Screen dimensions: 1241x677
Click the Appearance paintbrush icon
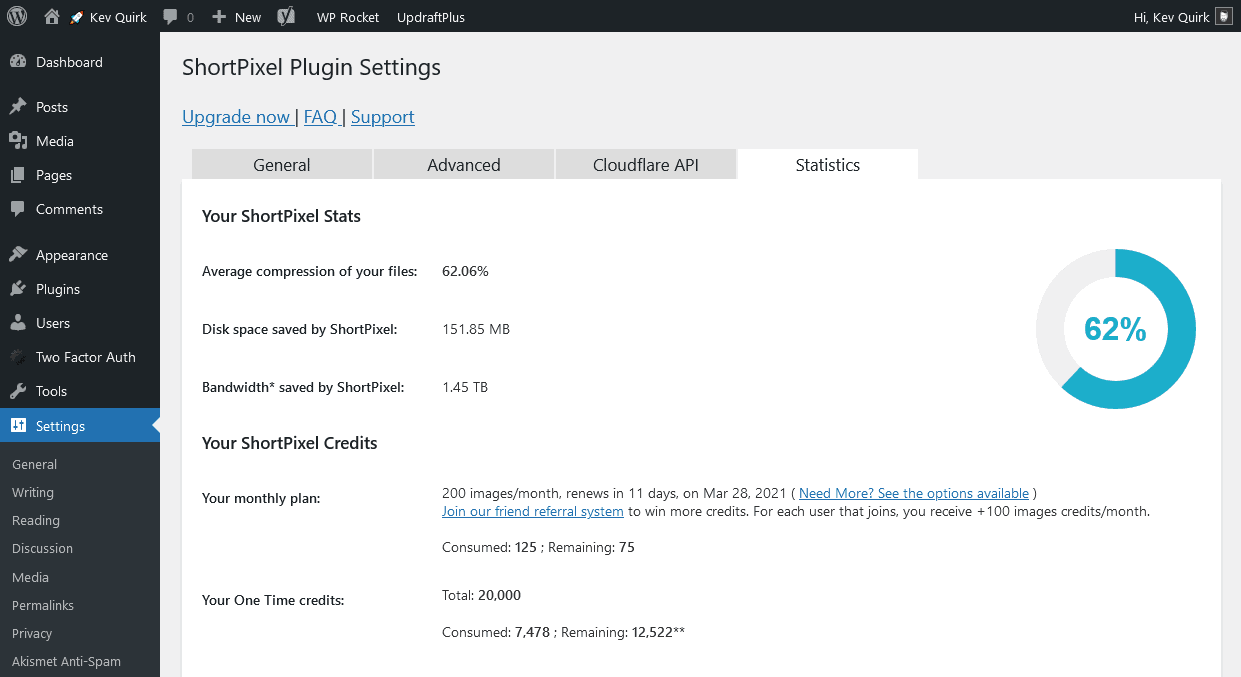[x=17, y=255]
